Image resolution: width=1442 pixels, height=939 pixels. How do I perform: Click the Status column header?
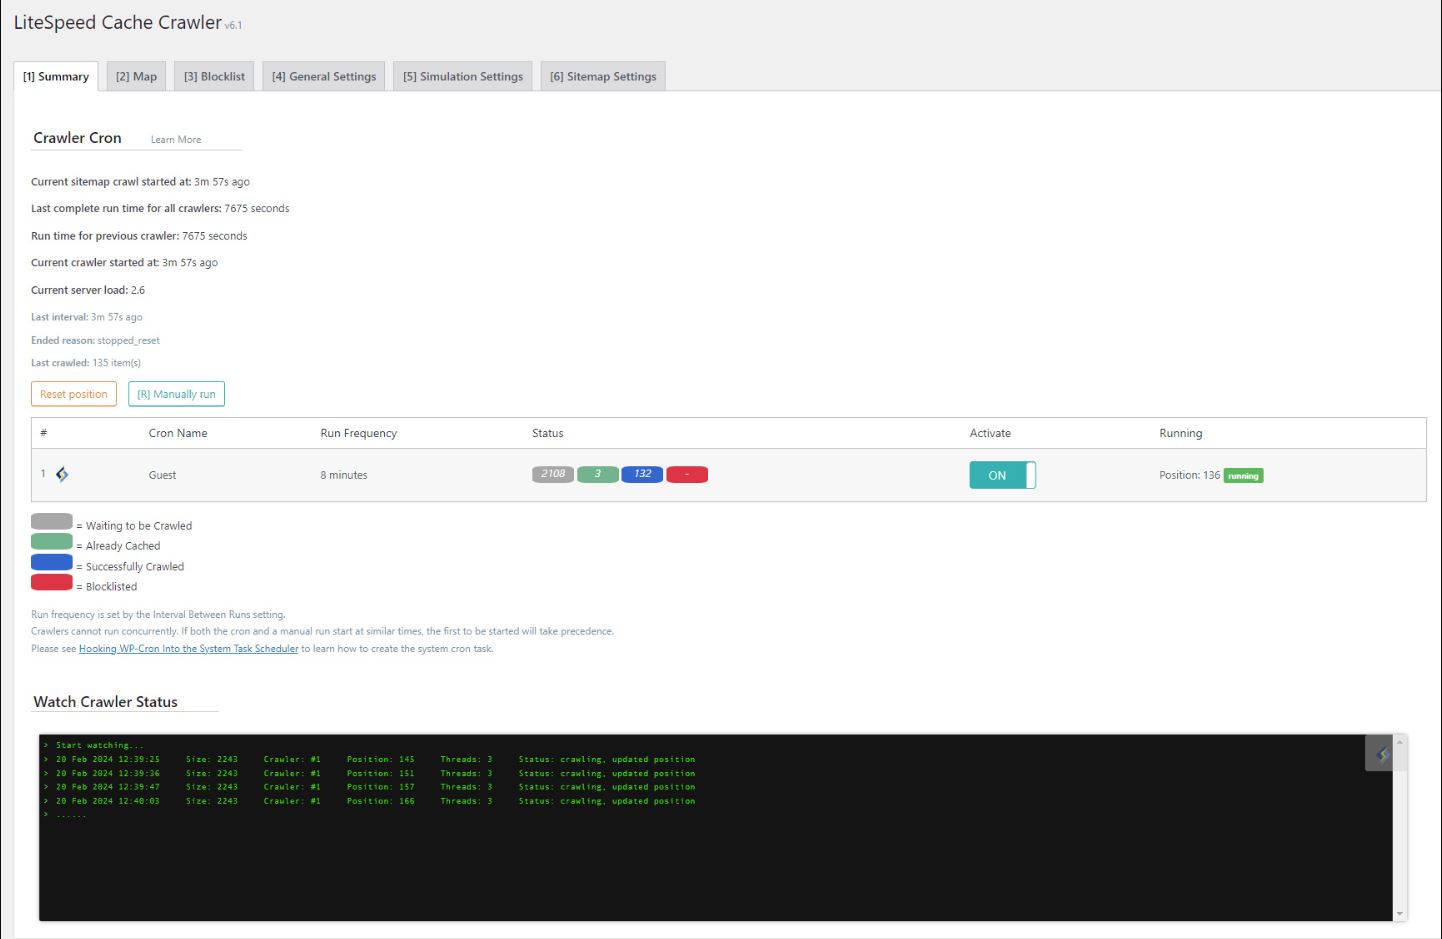548,433
